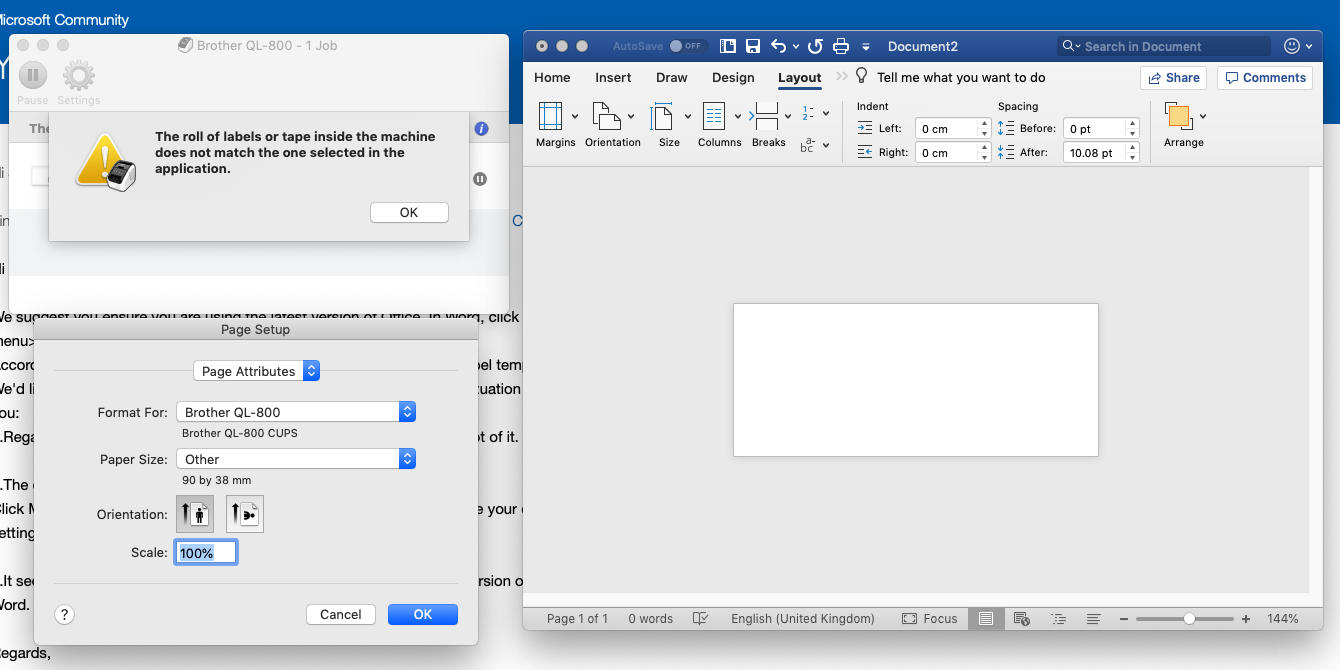Click the zoom slider handle in Word

(x=1189, y=619)
